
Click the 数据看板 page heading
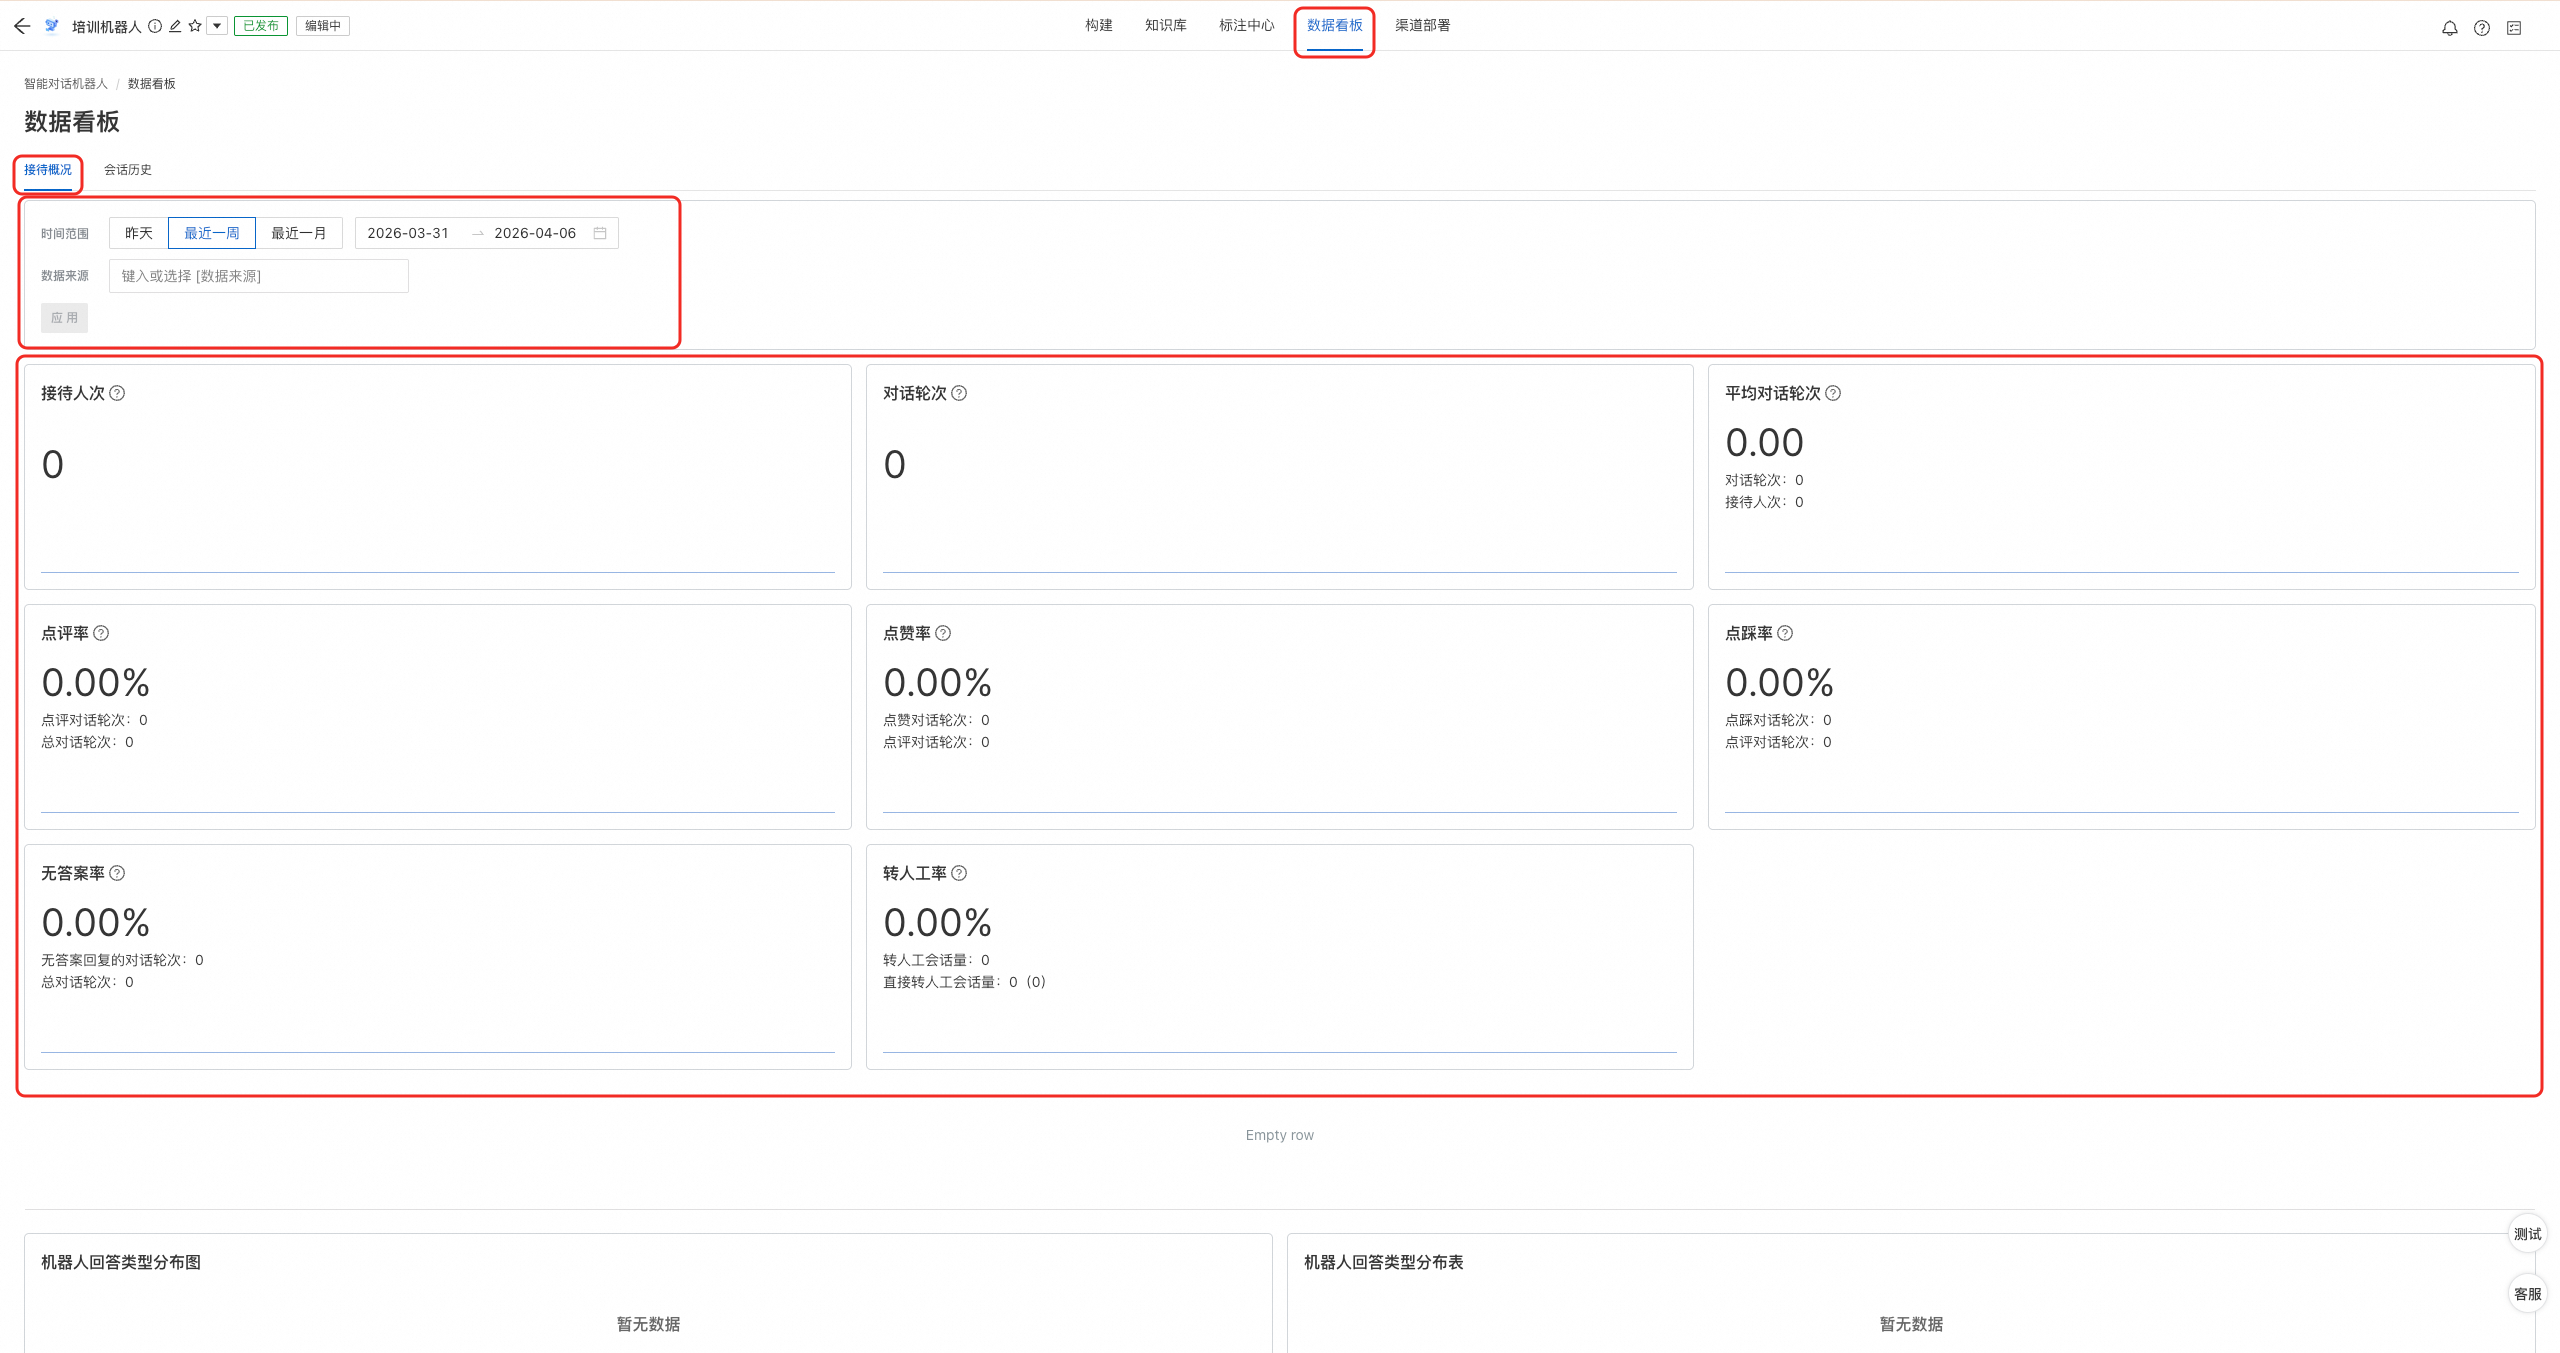(72, 122)
